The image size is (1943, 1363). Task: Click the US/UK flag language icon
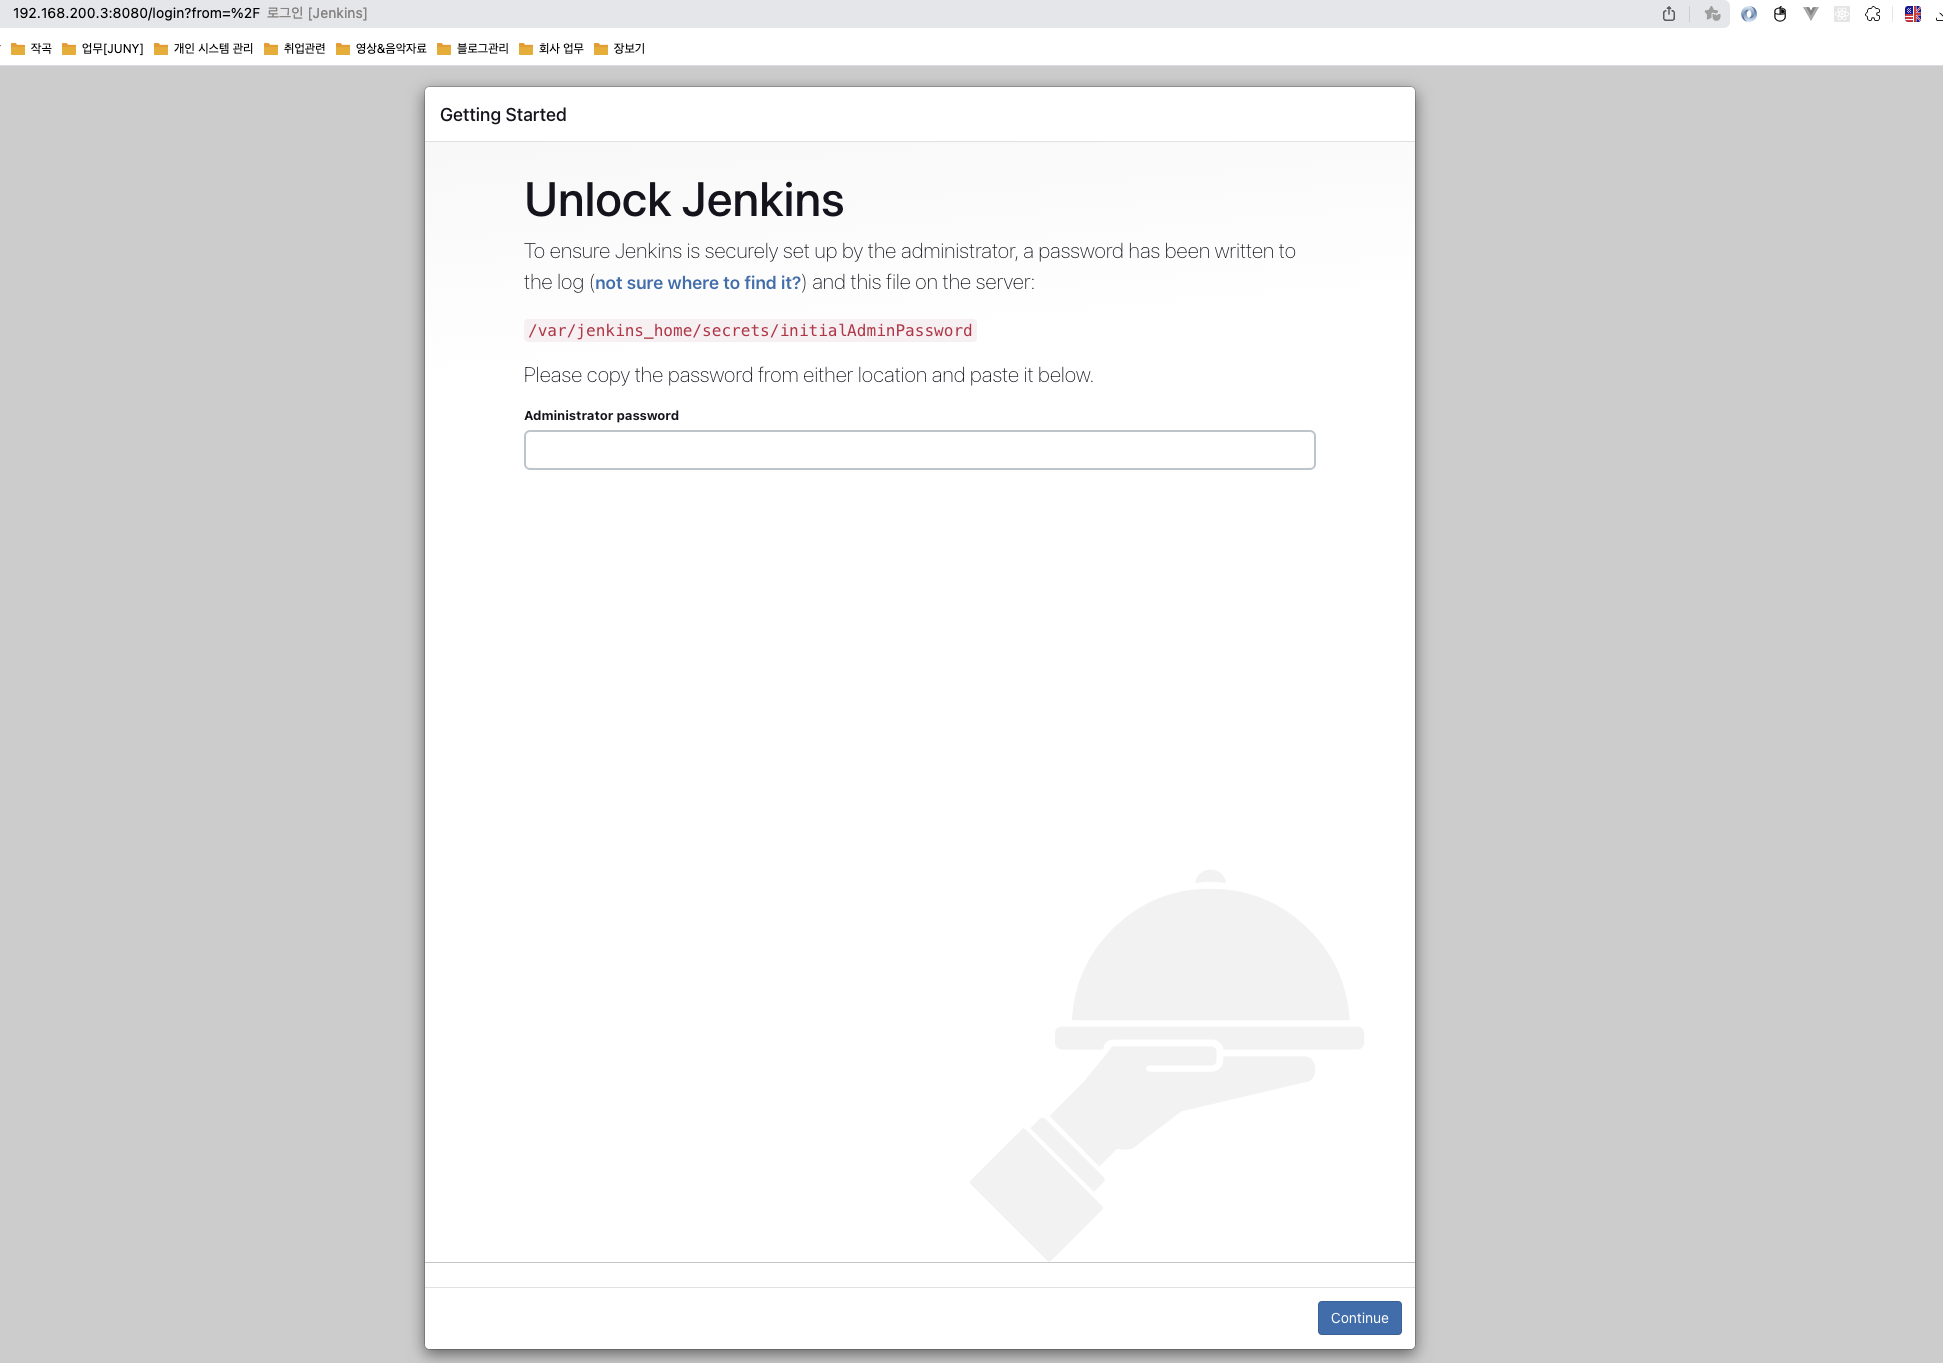point(1913,14)
